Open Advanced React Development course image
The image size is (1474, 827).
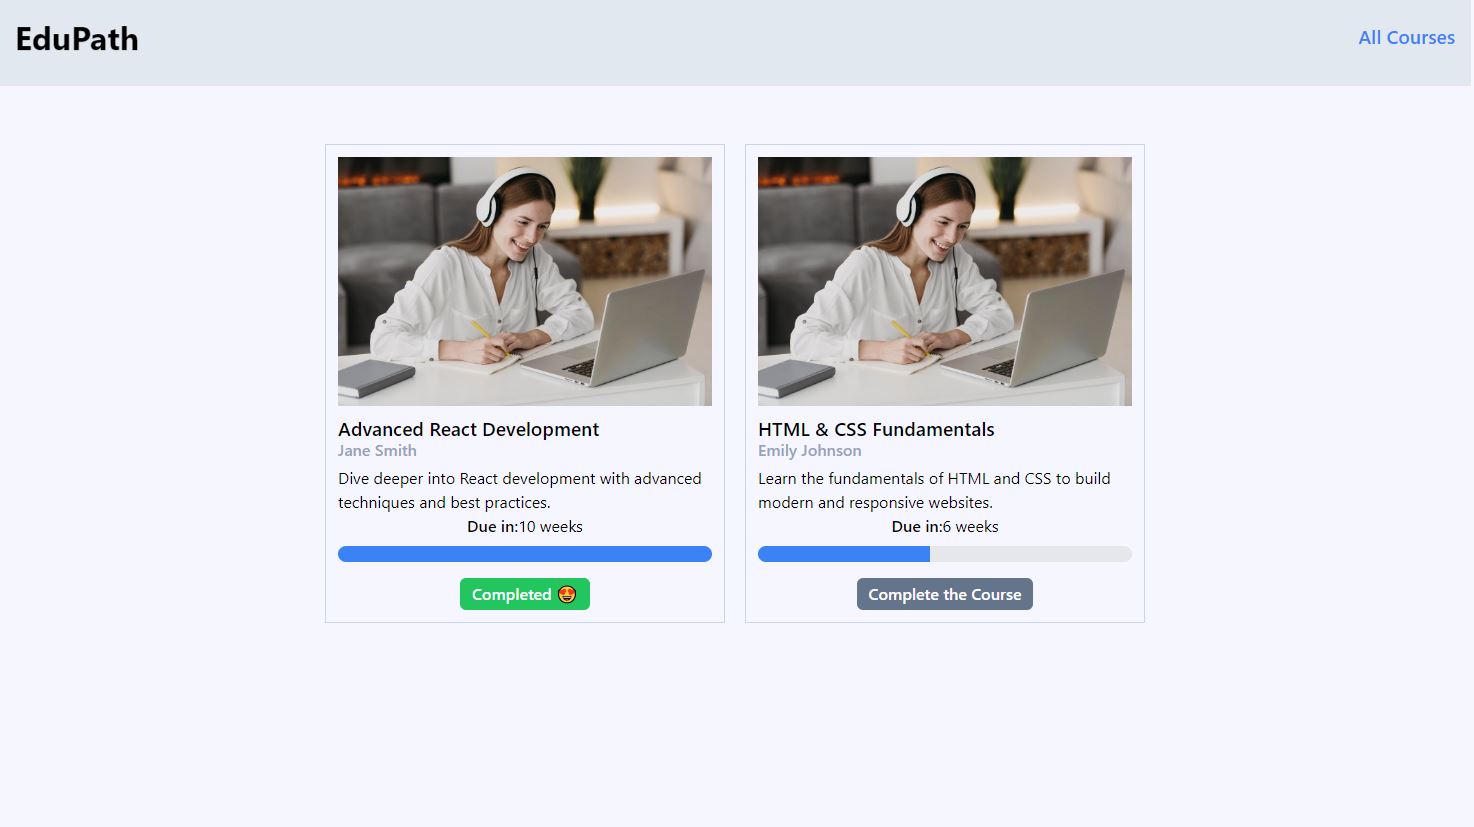tap(525, 281)
